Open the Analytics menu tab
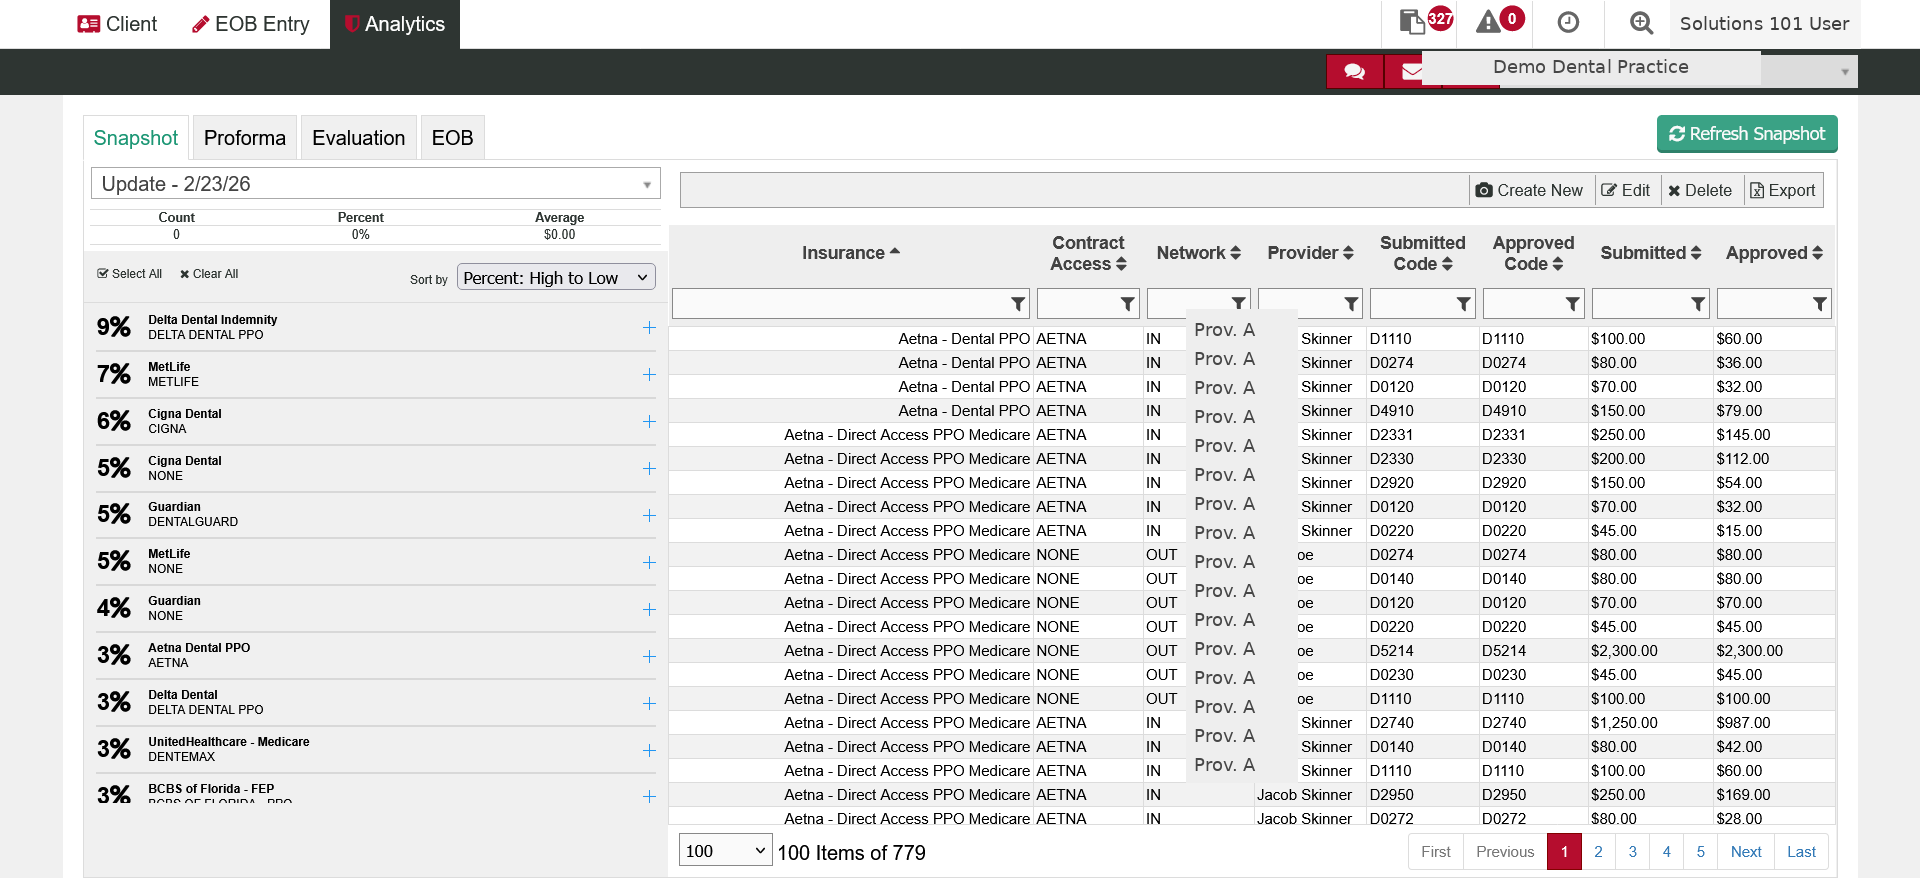The image size is (1920, 878). click(395, 24)
